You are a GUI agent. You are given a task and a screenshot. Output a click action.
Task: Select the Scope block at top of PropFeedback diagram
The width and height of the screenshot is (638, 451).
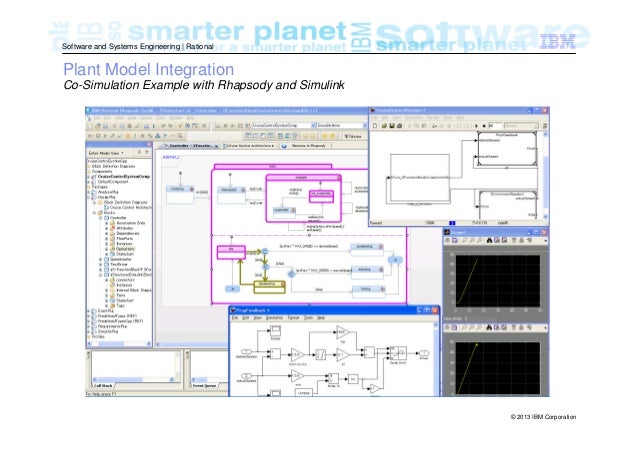[x=275, y=331]
